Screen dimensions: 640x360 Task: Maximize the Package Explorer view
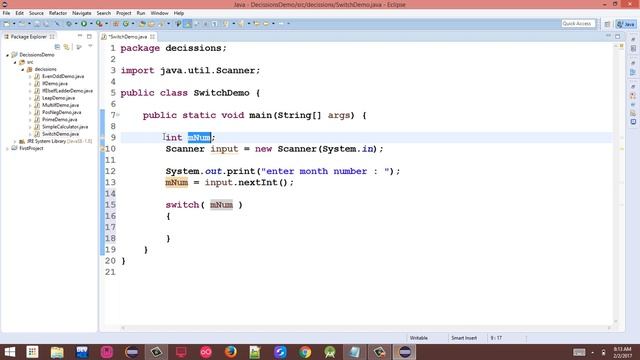click(89, 36)
